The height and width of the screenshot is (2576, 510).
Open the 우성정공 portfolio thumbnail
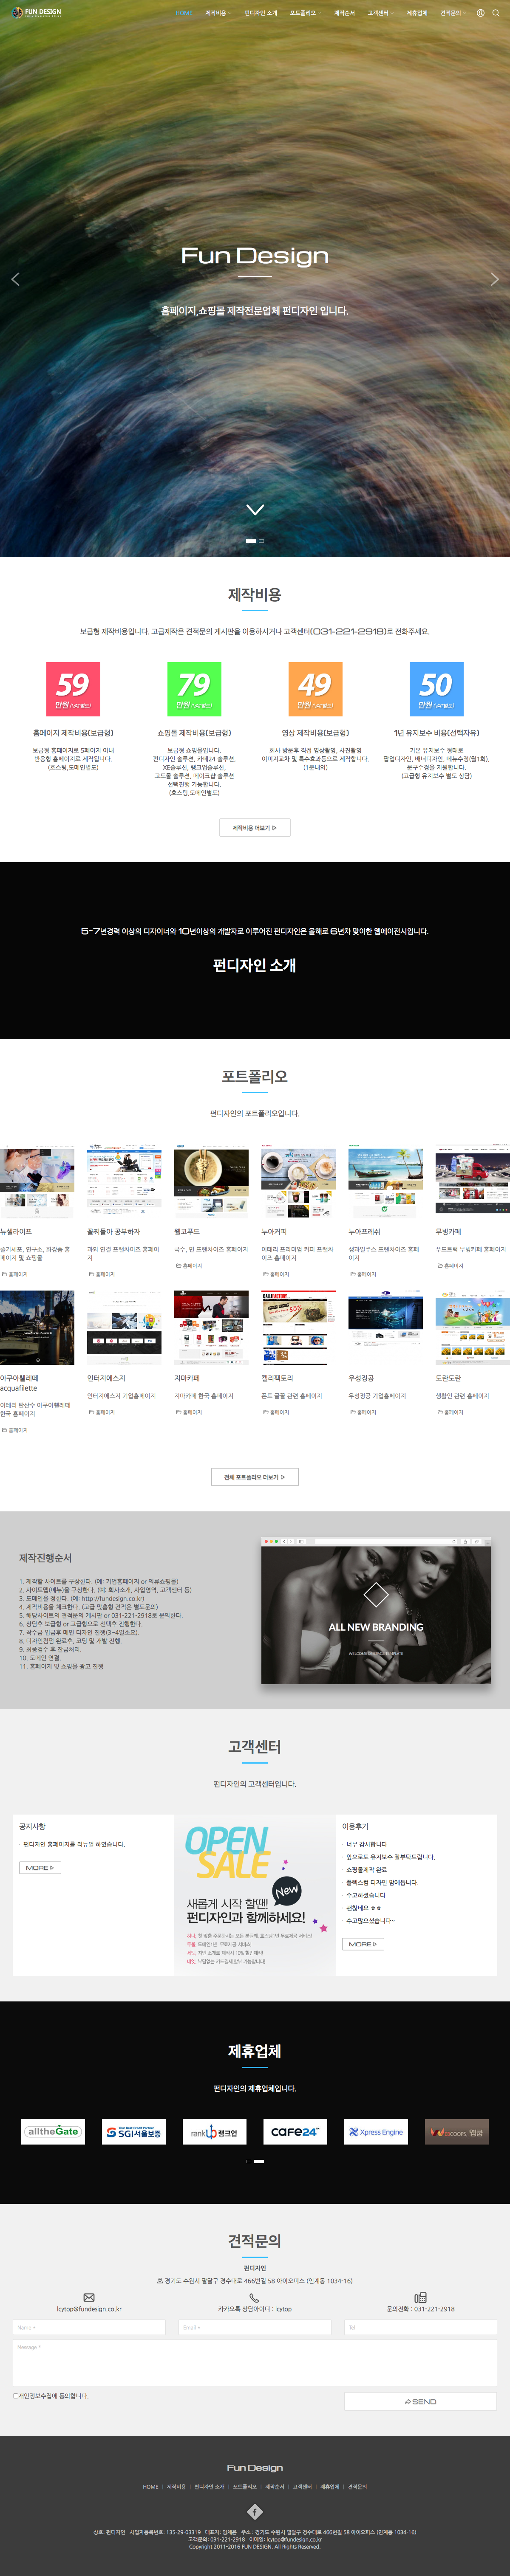coord(385,1327)
